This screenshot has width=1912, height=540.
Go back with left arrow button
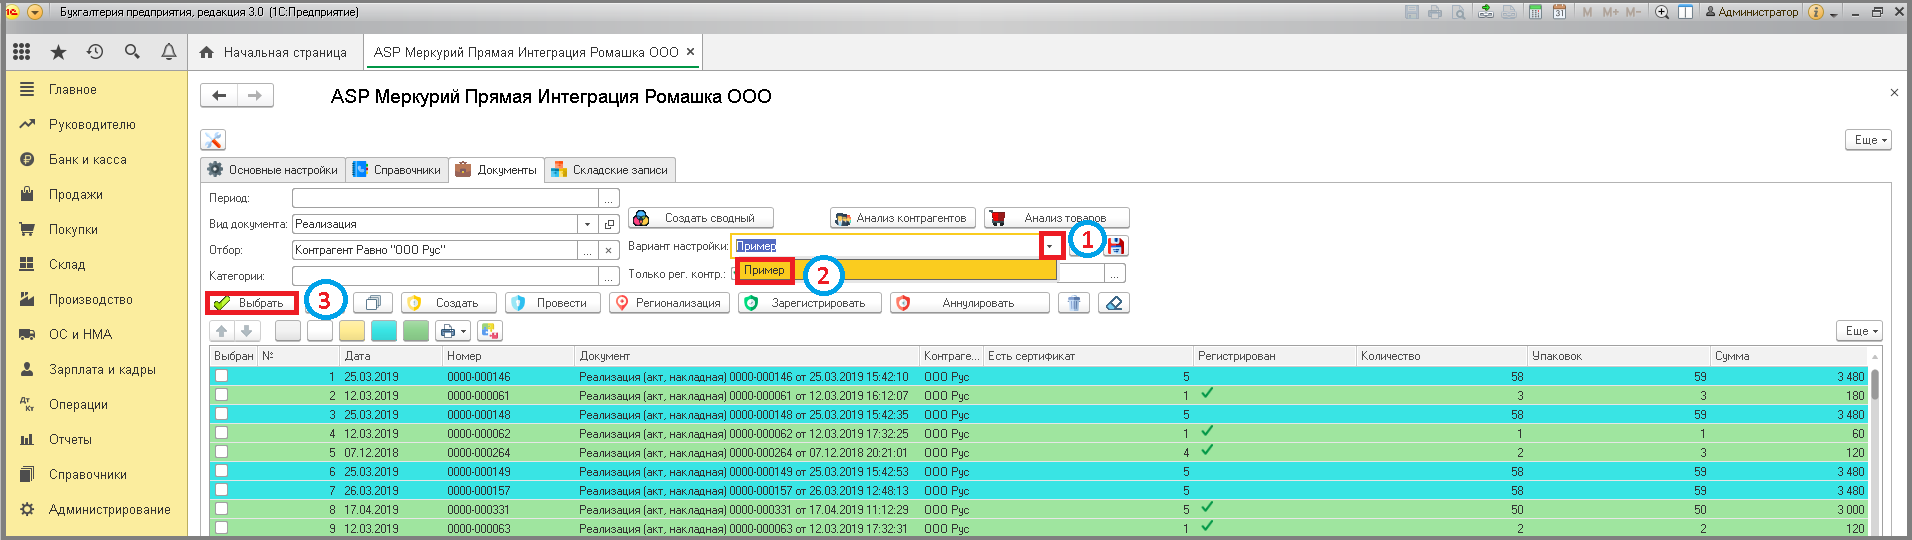pos(219,95)
